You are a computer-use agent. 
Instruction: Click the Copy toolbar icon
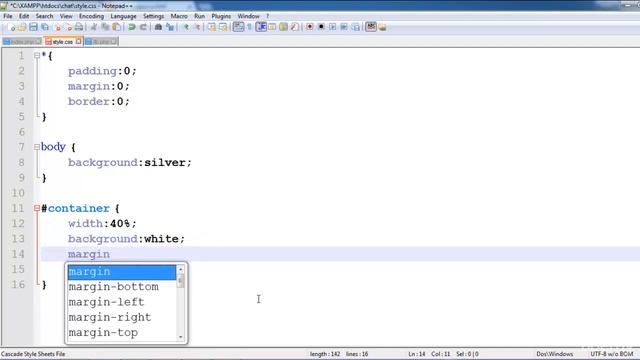(x=105, y=27)
